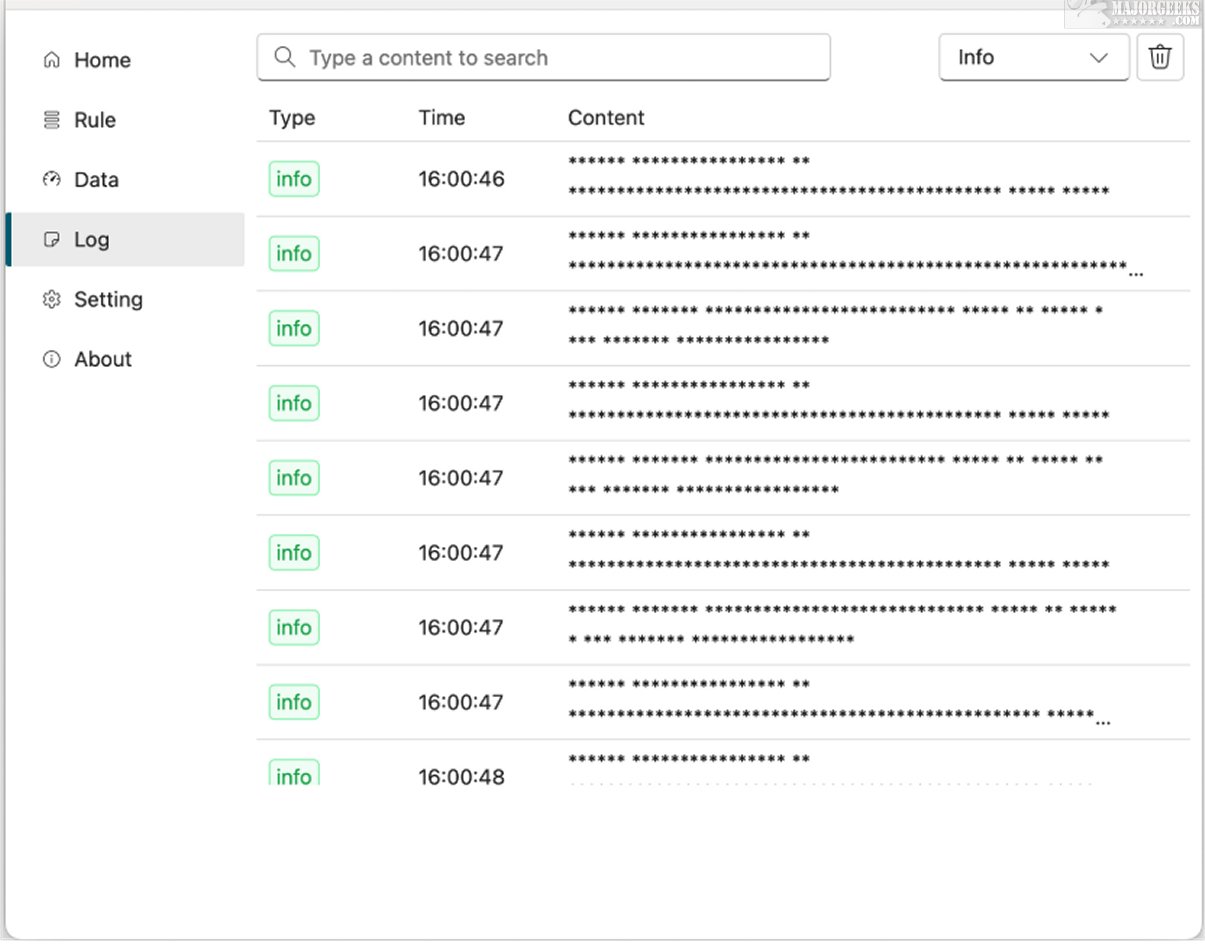The width and height of the screenshot is (1205, 944).
Task: Expand the log level chevron arrow
Action: [x=1098, y=58]
